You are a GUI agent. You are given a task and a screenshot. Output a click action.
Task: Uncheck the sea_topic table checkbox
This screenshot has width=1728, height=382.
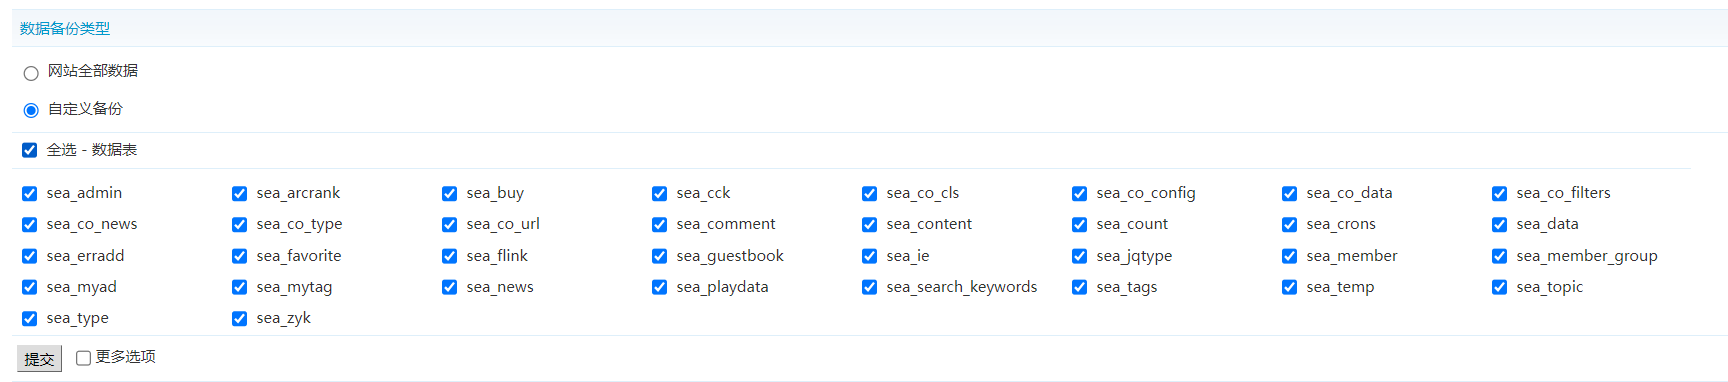click(x=1500, y=288)
